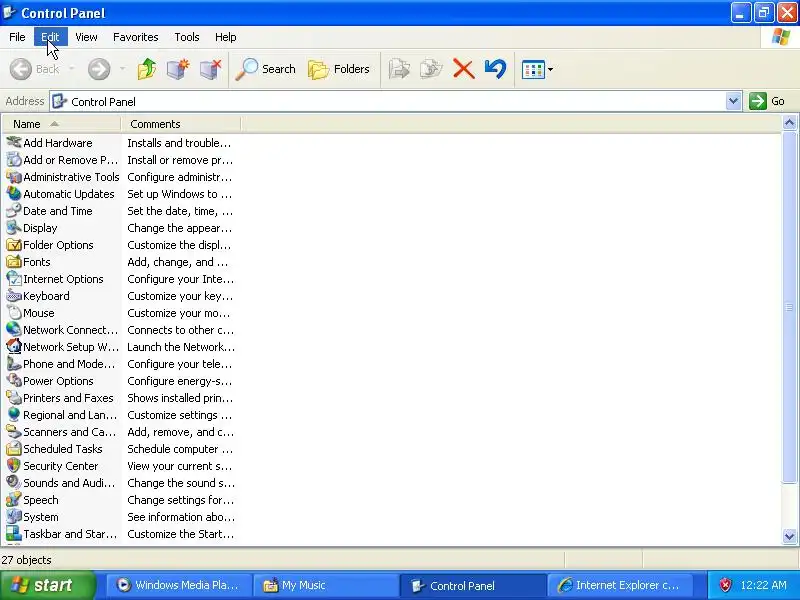Sort by the Name column header
The height and width of the screenshot is (600, 800).
61,124
